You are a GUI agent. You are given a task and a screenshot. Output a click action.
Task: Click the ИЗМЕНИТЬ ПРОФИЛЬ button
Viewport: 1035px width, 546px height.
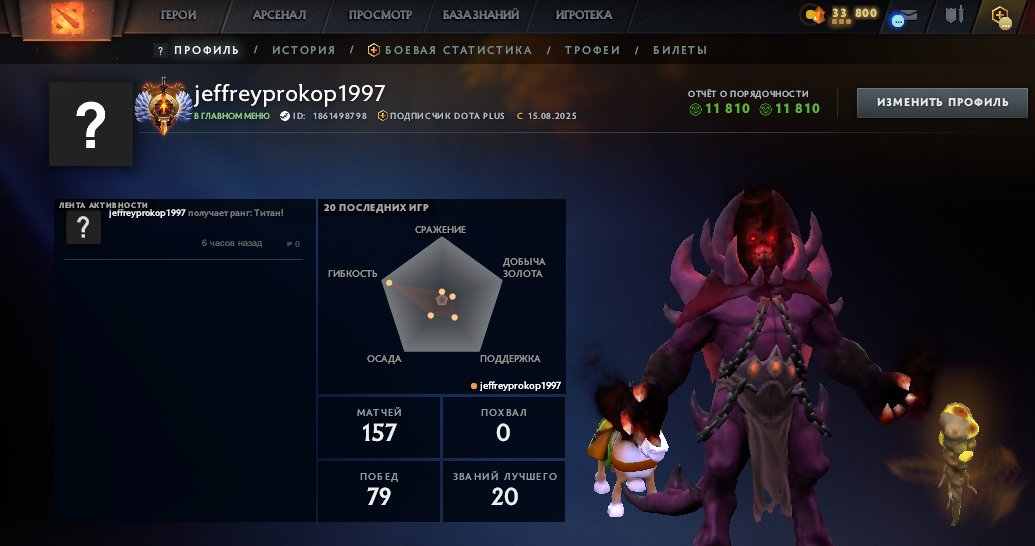pos(942,102)
